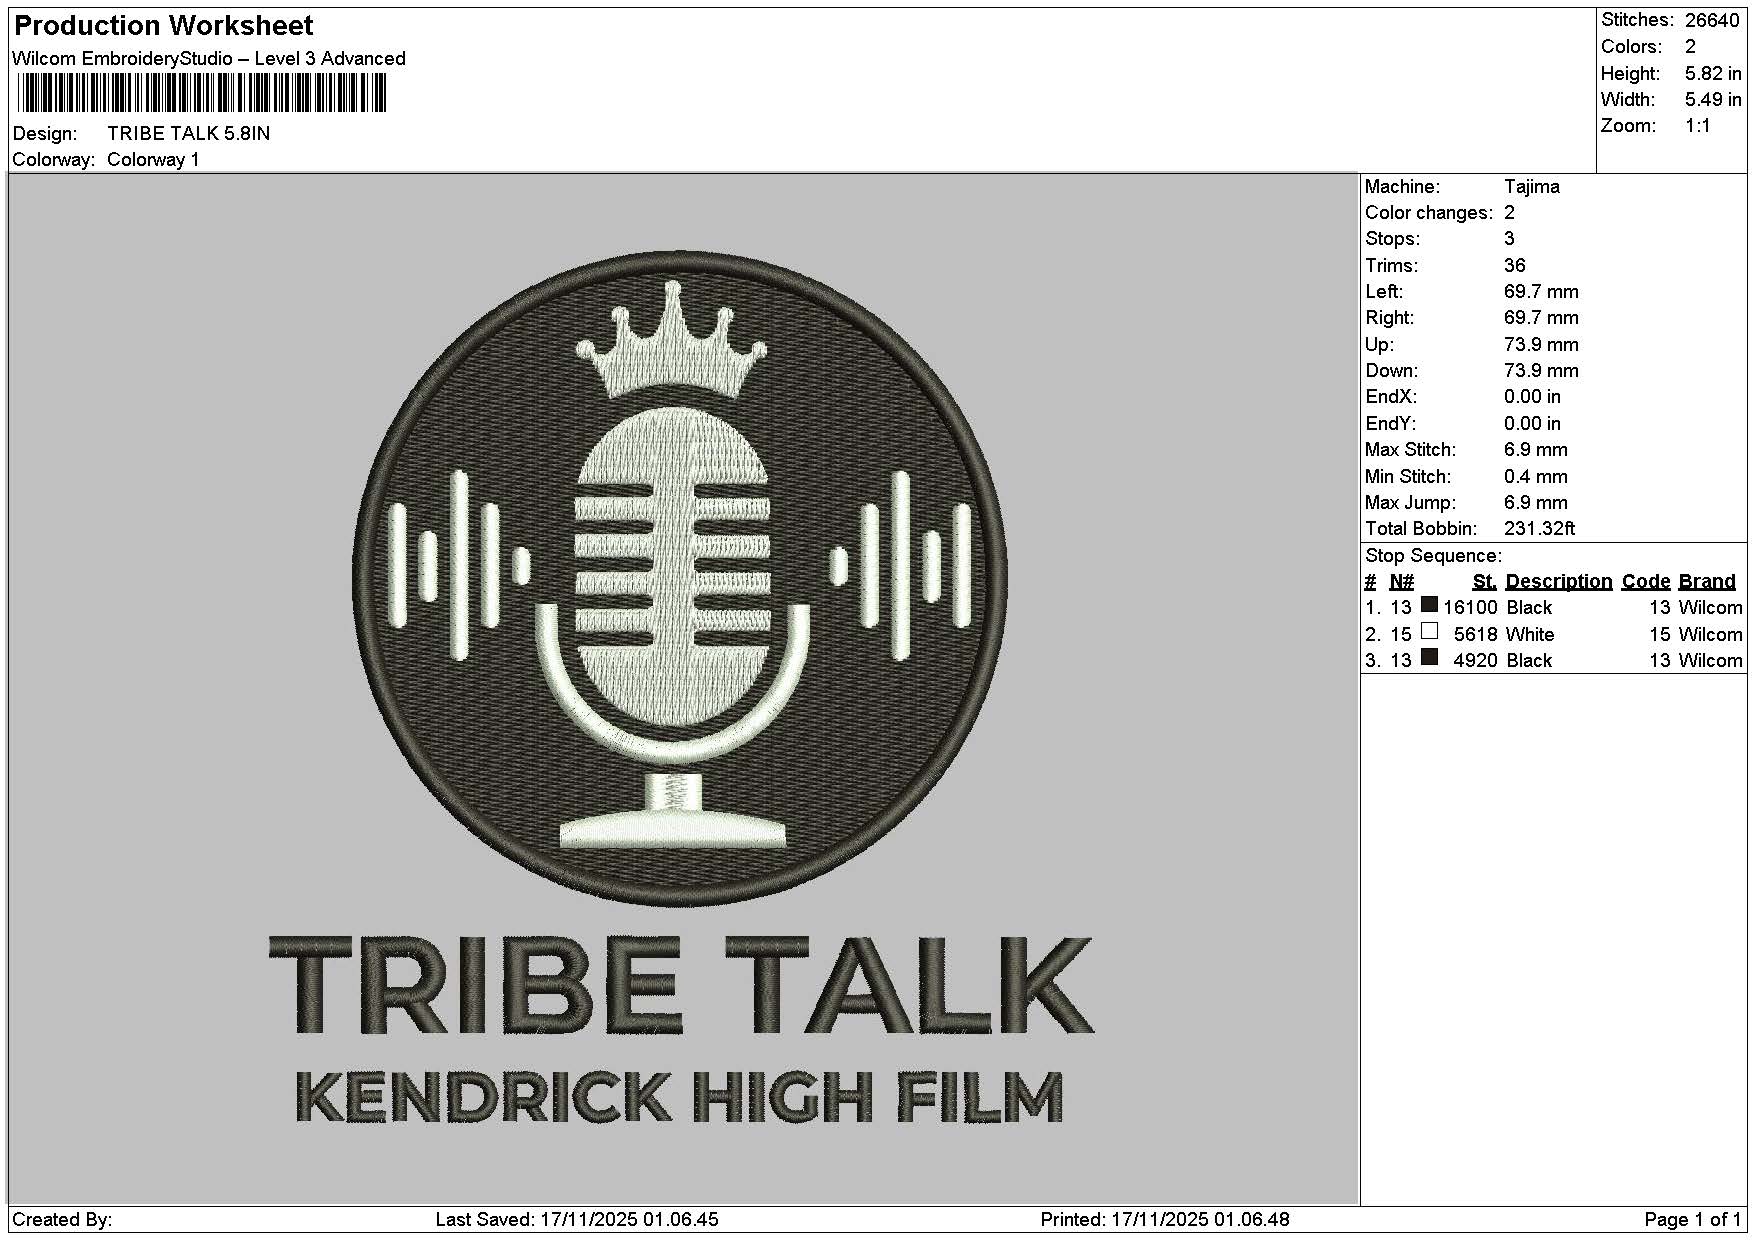Click the "Printed: 17/11/2025 01.06.48" footer text
This screenshot has height=1240, width=1755.
coord(1165,1219)
